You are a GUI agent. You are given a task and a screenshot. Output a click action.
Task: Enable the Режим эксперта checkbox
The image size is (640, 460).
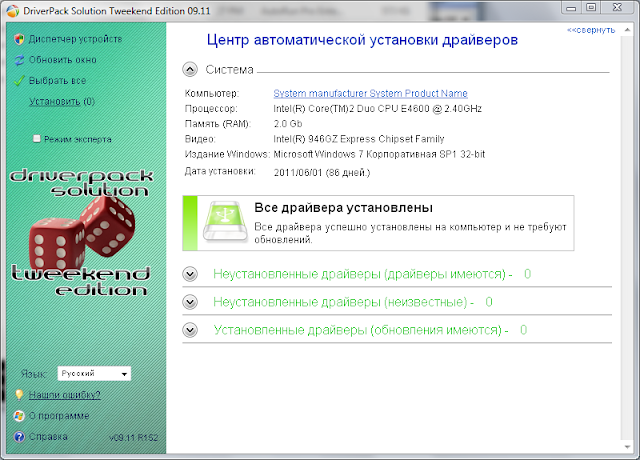pyautogui.click(x=37, y=139)
